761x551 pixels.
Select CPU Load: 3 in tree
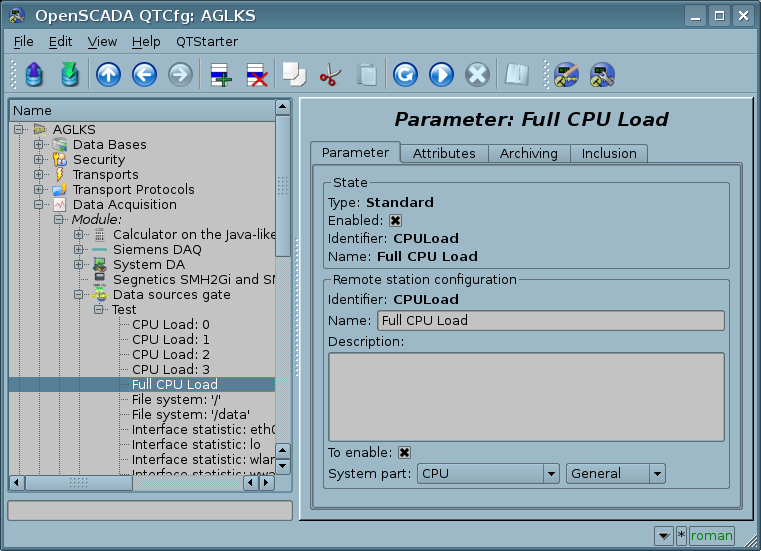(x=170, y=370)
